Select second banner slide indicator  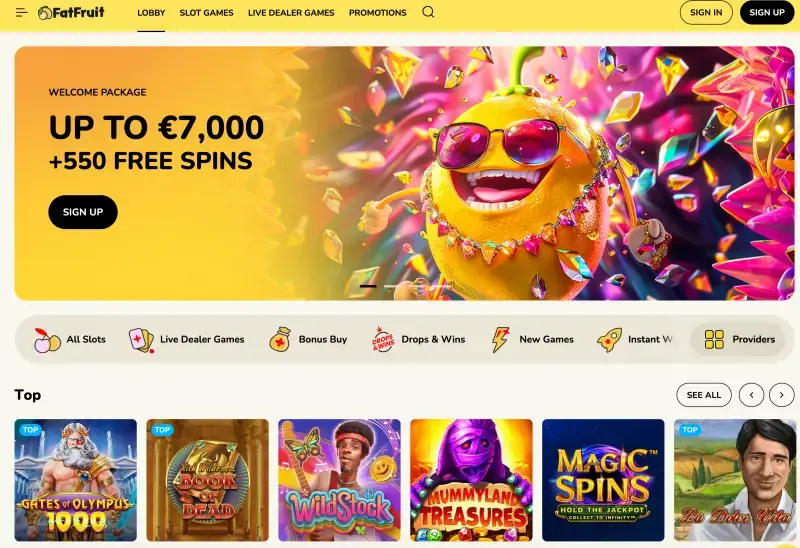392,286
